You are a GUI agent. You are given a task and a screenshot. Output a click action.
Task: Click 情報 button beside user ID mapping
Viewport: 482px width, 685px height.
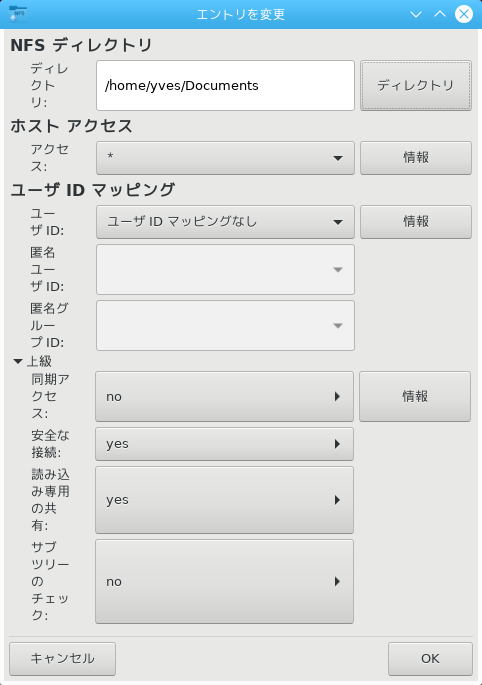[x=416, y=222]
